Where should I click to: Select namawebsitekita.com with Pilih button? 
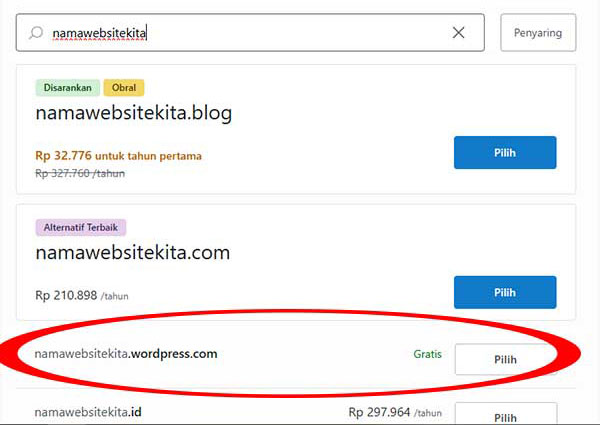point(505,292)
